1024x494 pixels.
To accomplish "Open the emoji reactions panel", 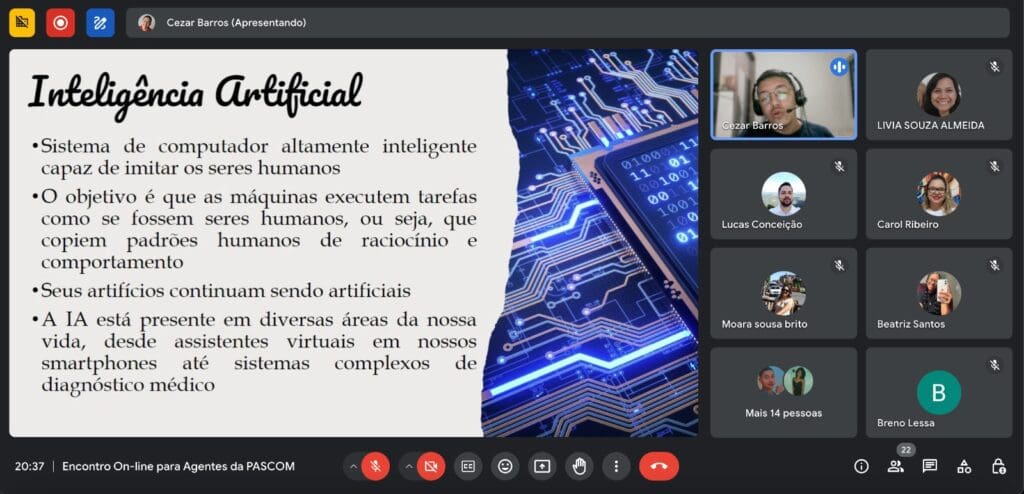I will tap(505, 466).
